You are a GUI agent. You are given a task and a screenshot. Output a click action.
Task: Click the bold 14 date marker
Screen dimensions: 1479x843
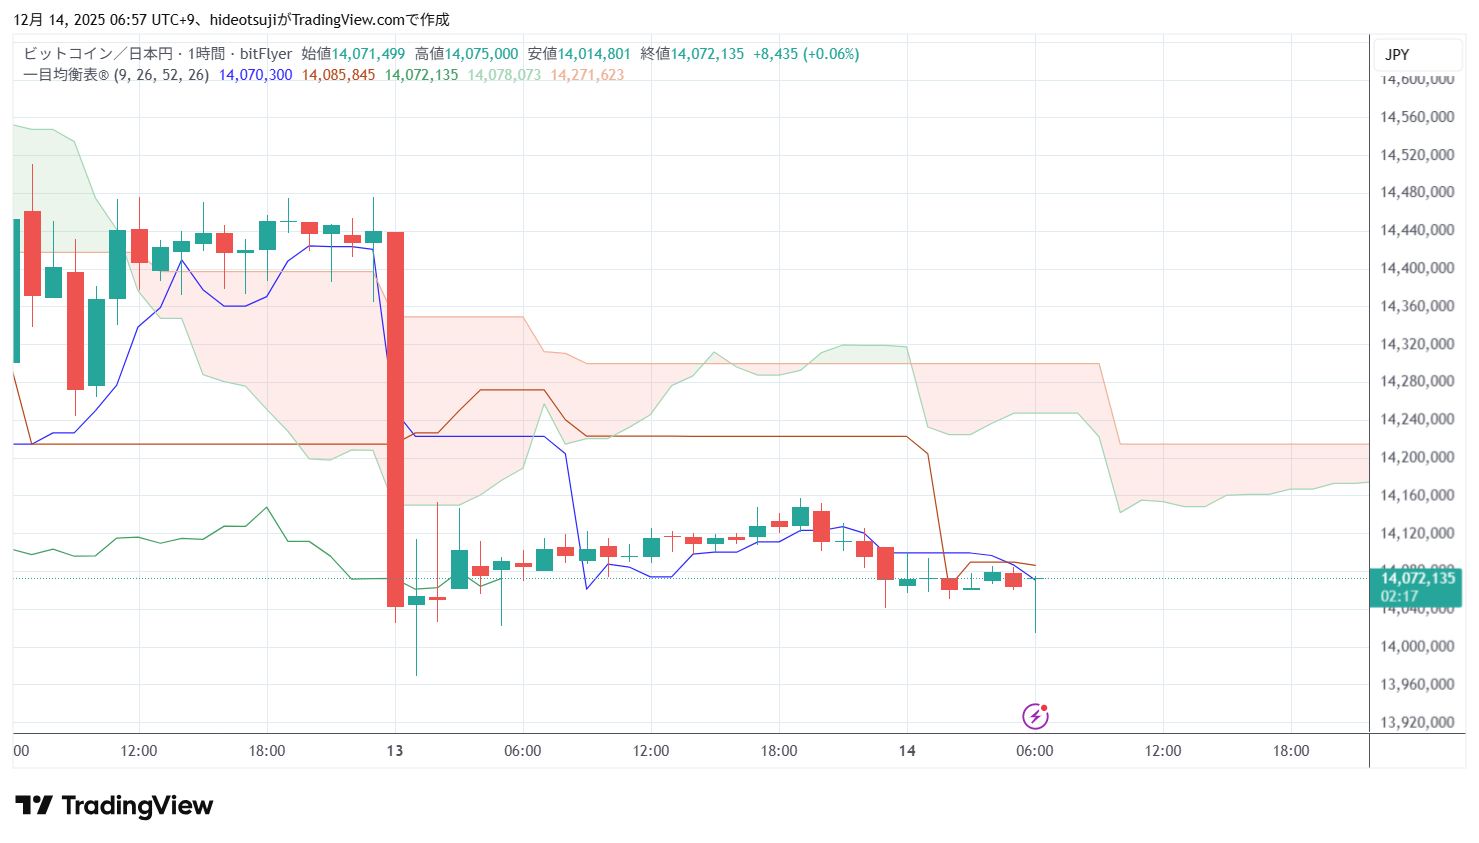[x=907, y=751]
